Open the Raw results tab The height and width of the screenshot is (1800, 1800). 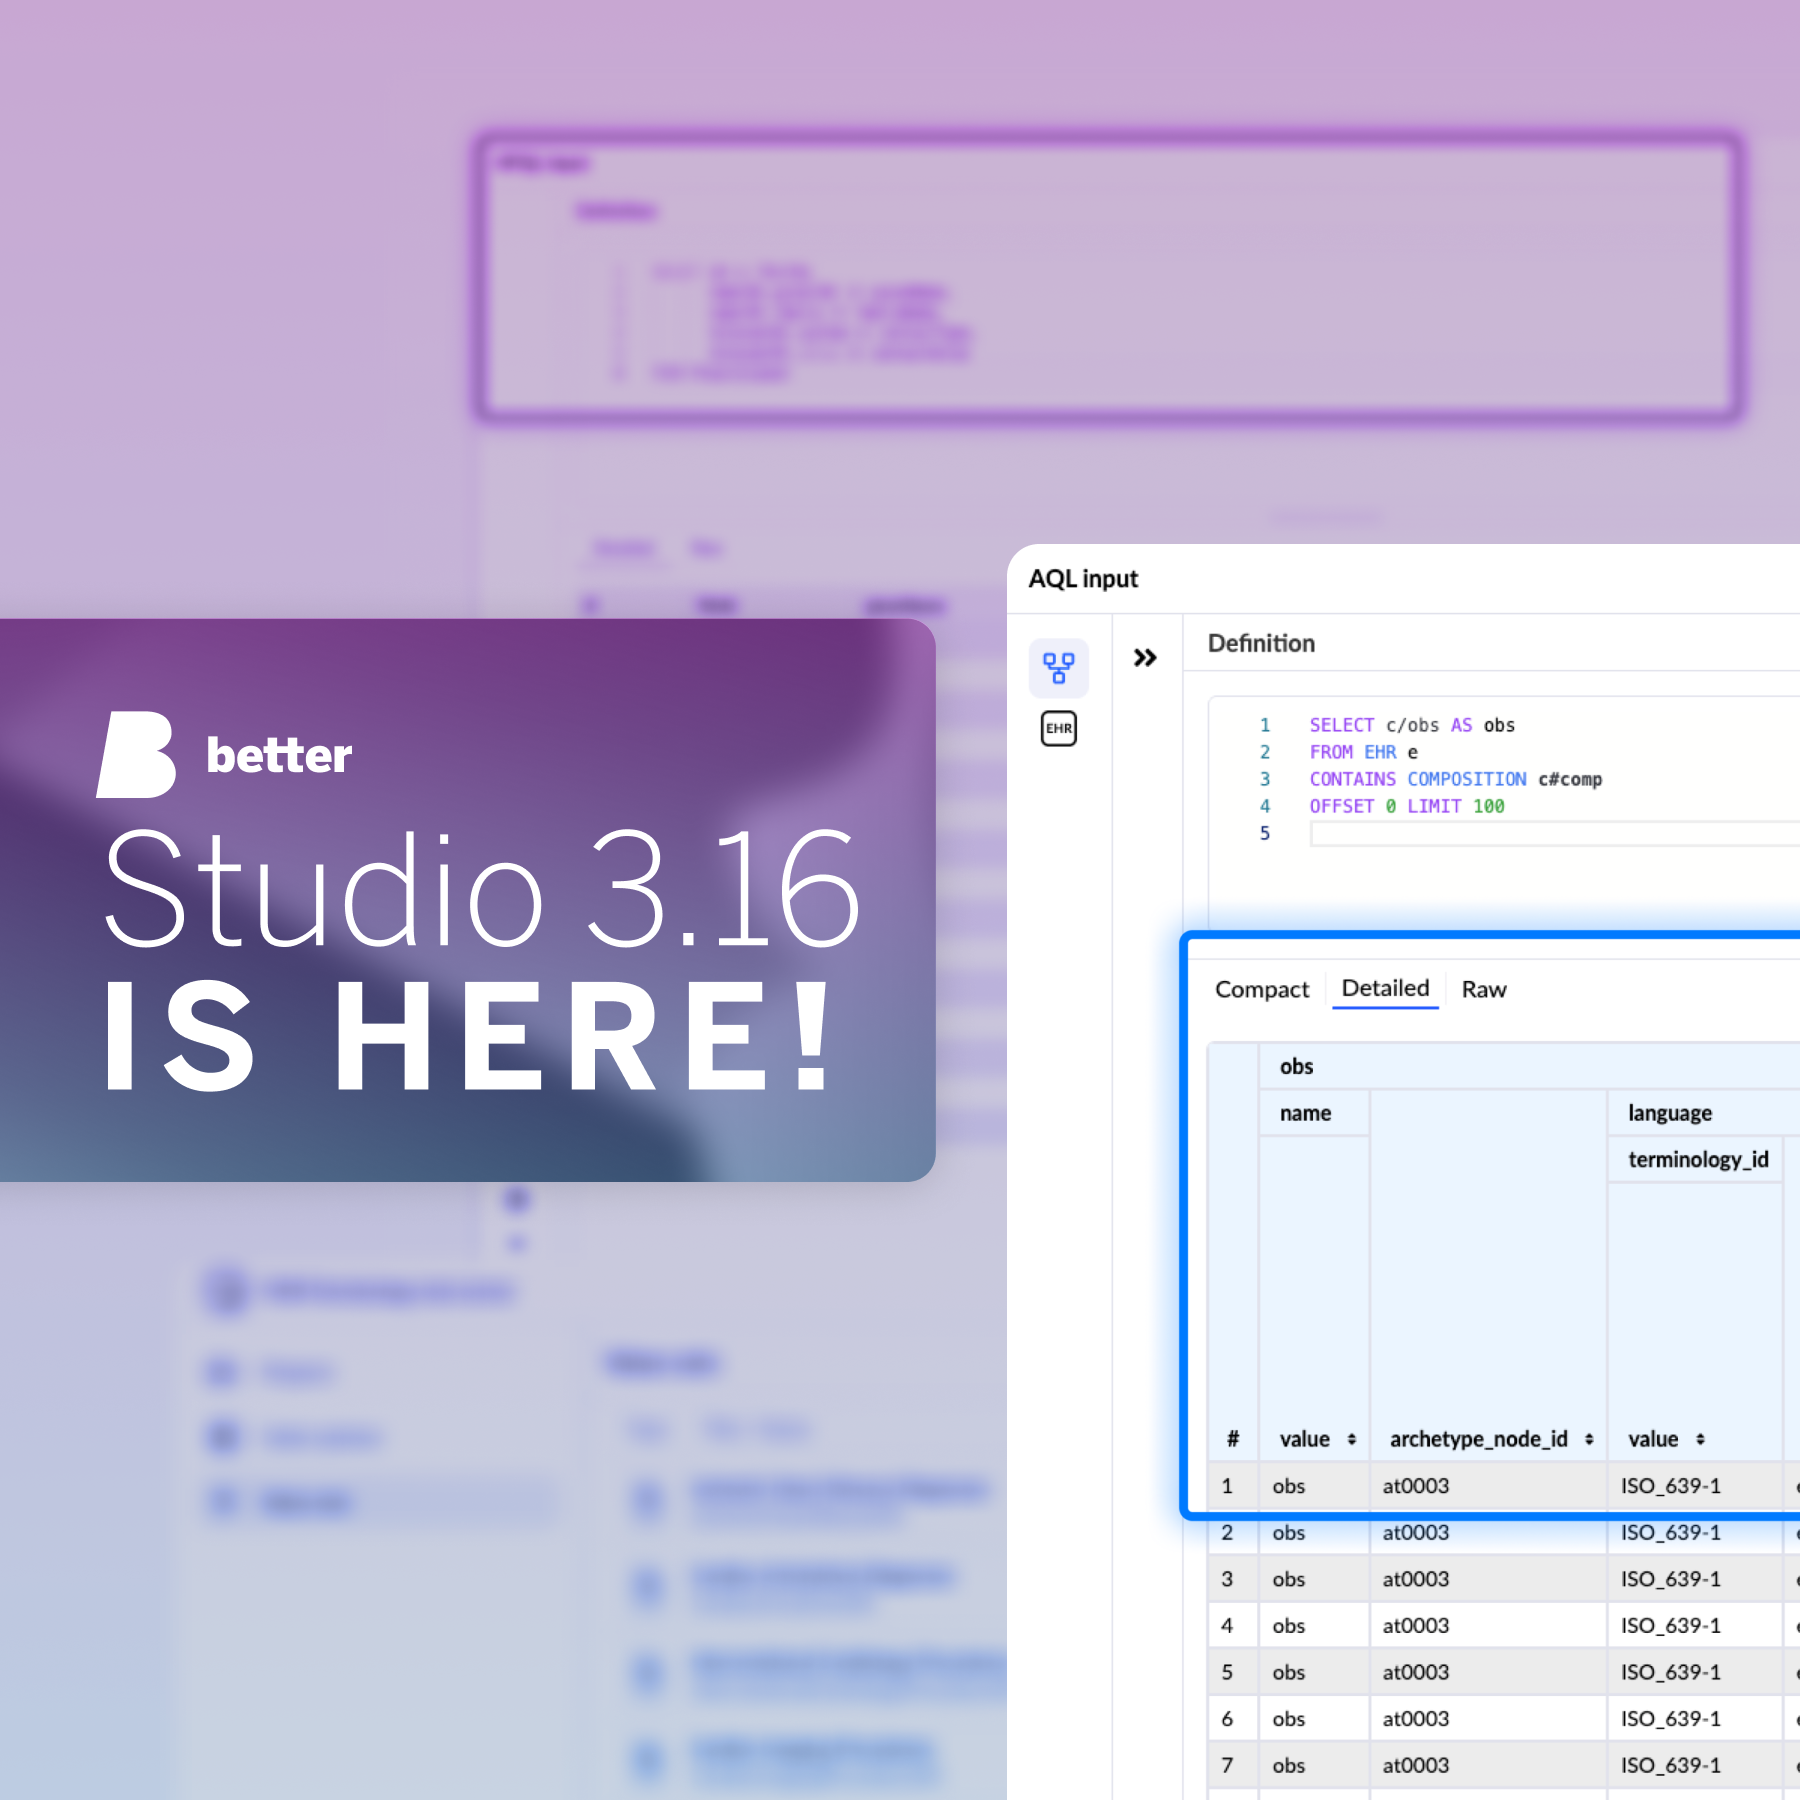1484,989
